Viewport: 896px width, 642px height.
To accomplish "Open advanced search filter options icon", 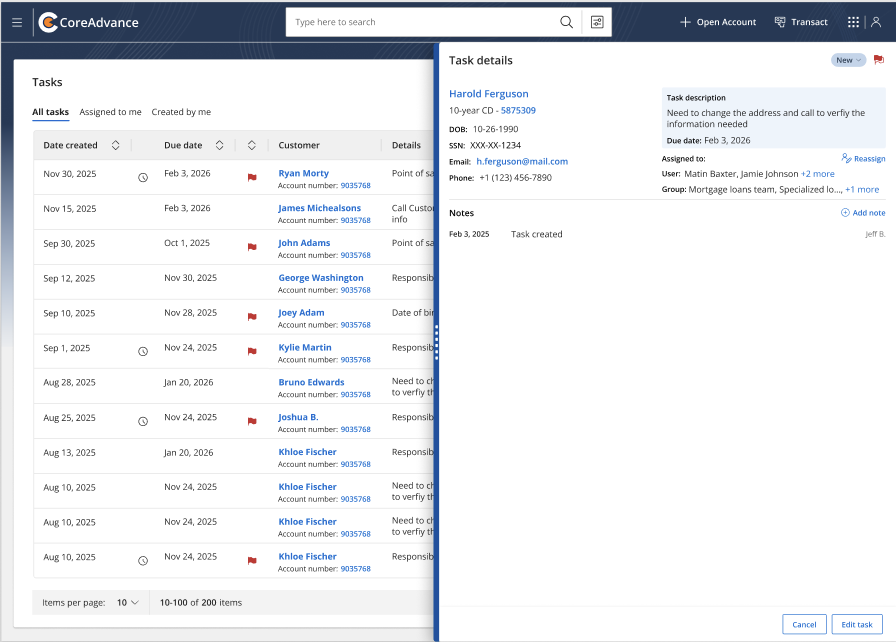I will [597, 22].
